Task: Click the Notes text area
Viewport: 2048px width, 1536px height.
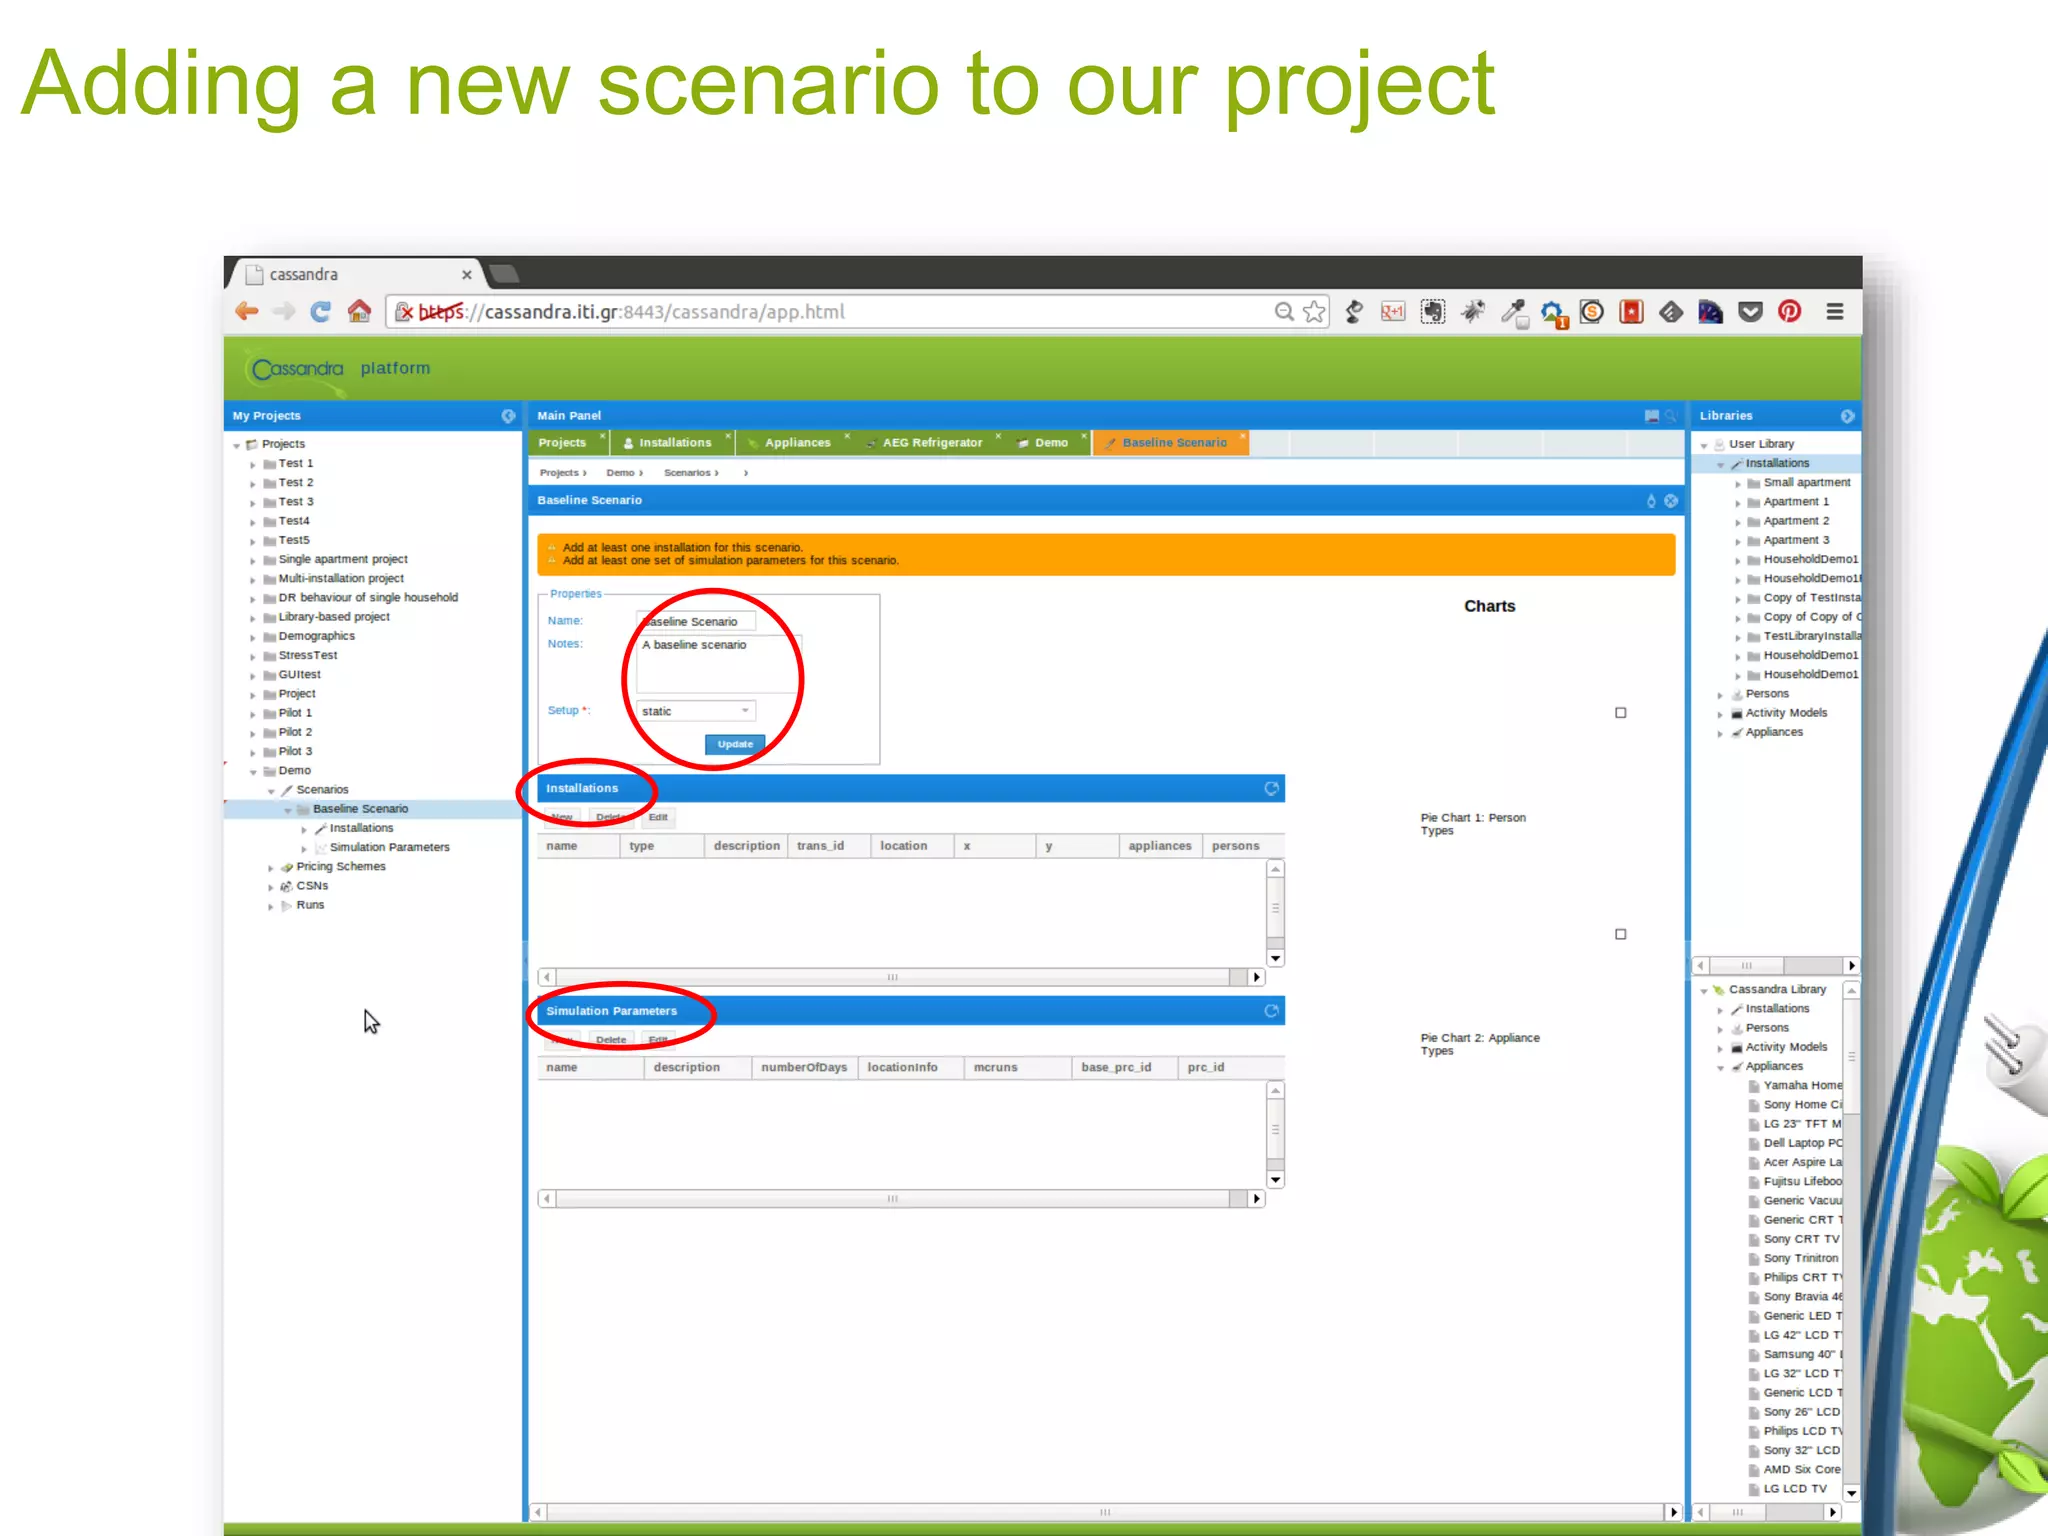Action: point(719,664)
